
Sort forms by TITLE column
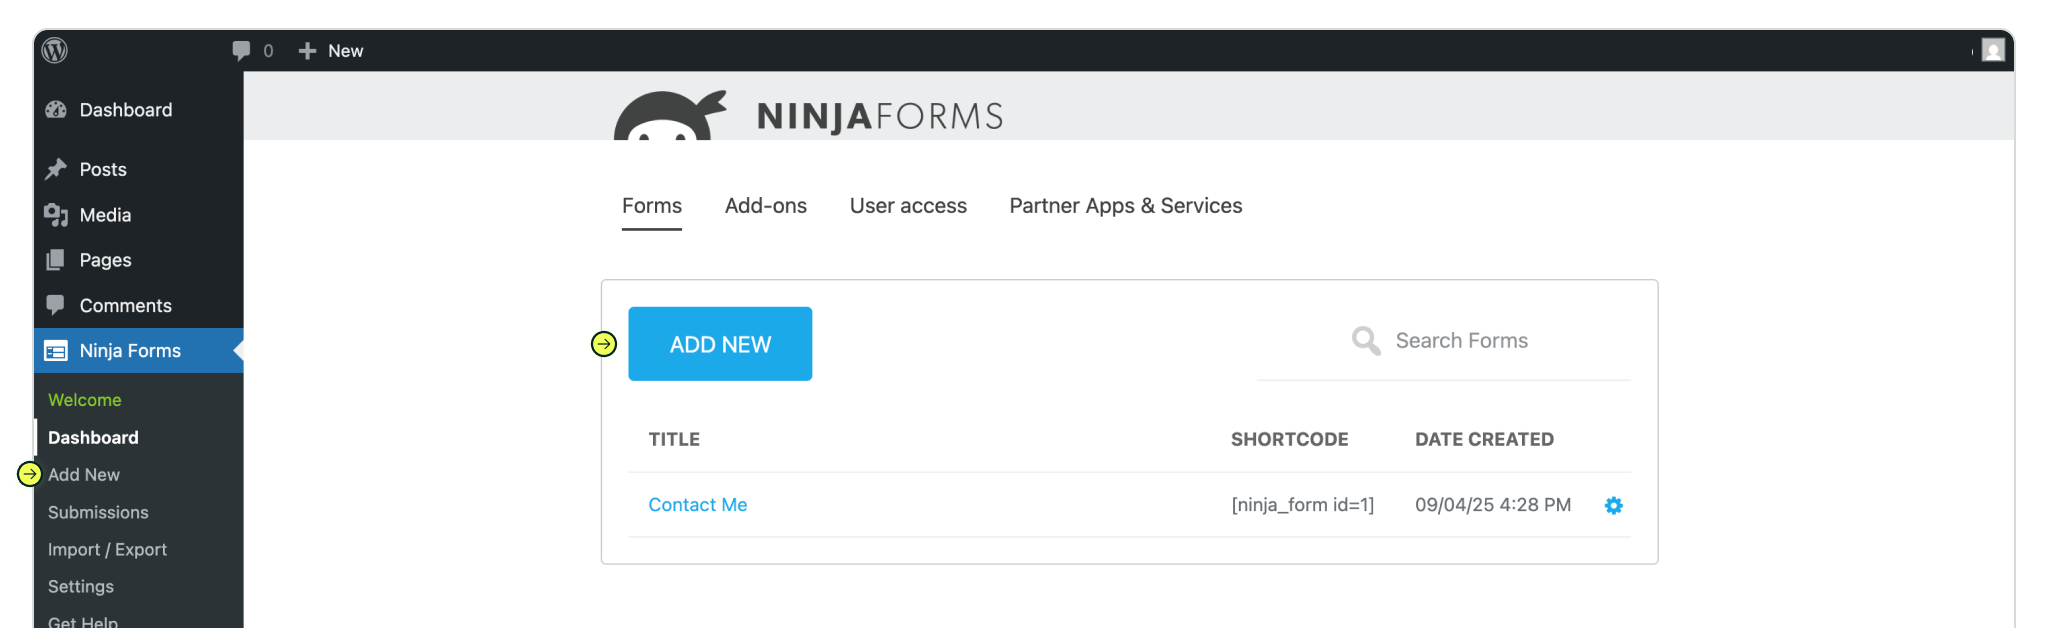coord(674,439)
